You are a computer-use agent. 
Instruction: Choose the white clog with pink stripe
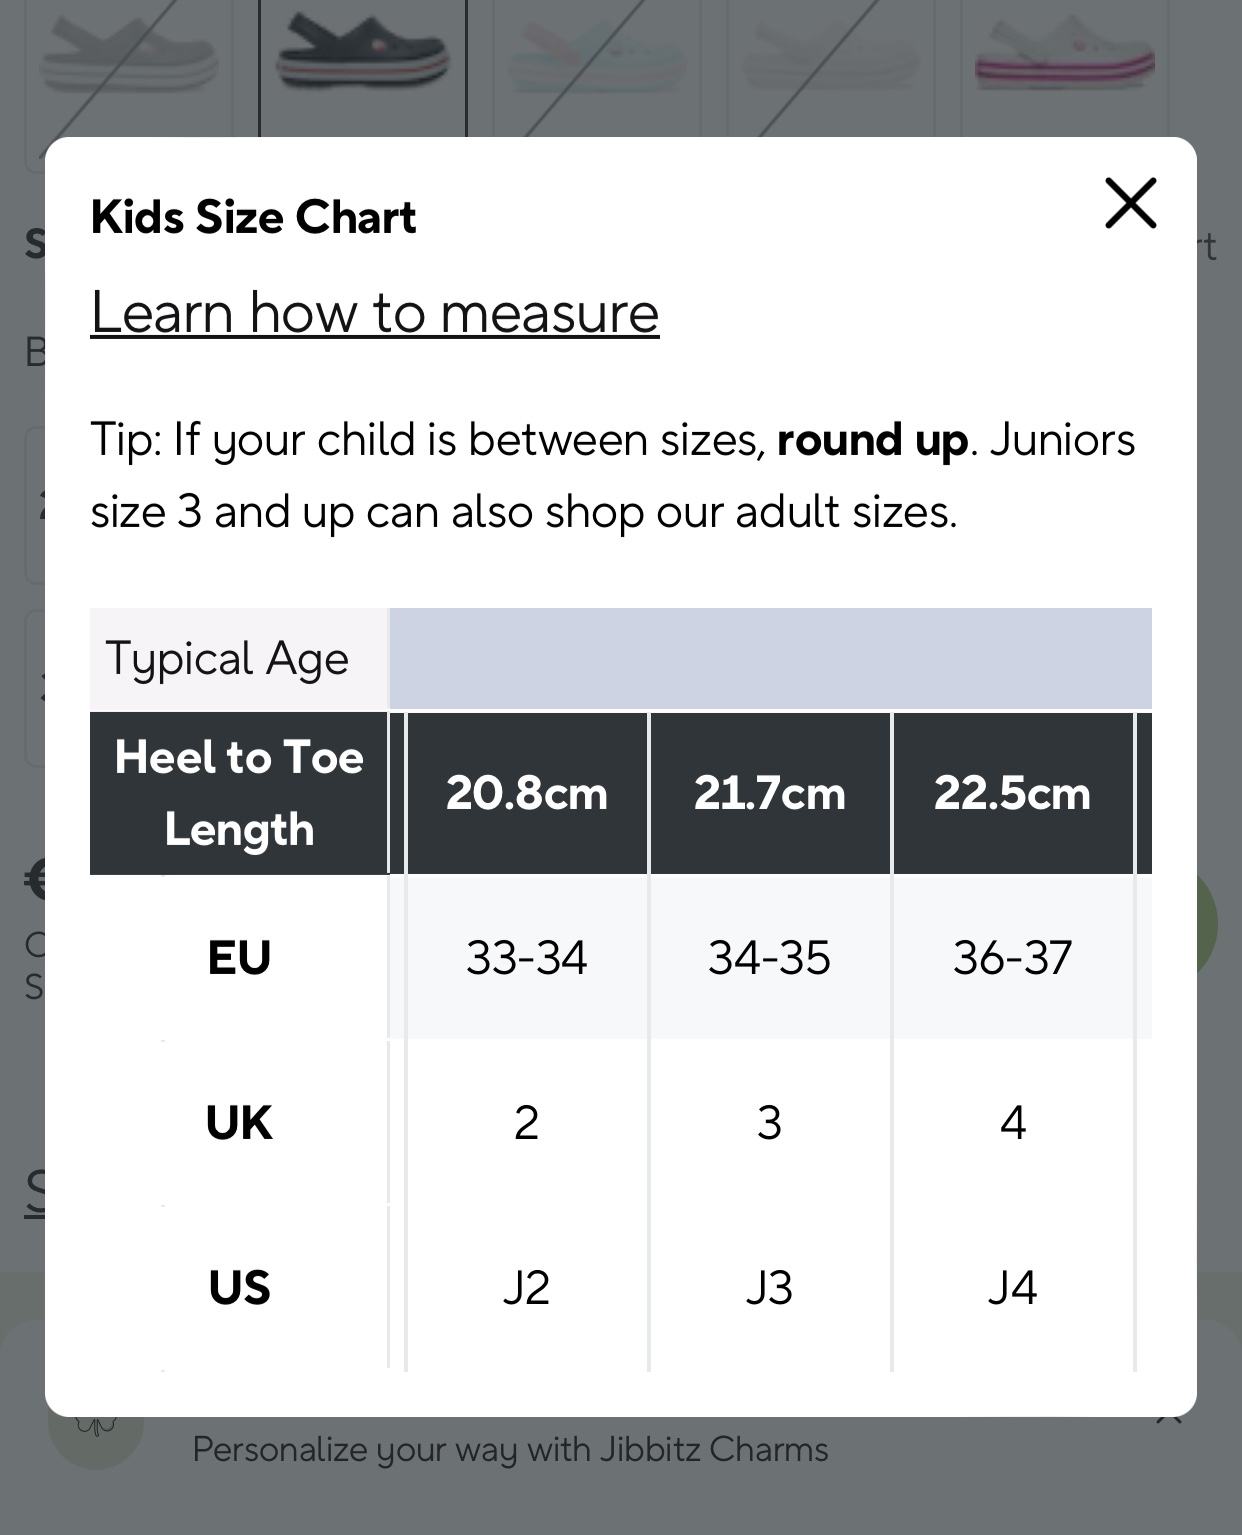pos(1064,55)
